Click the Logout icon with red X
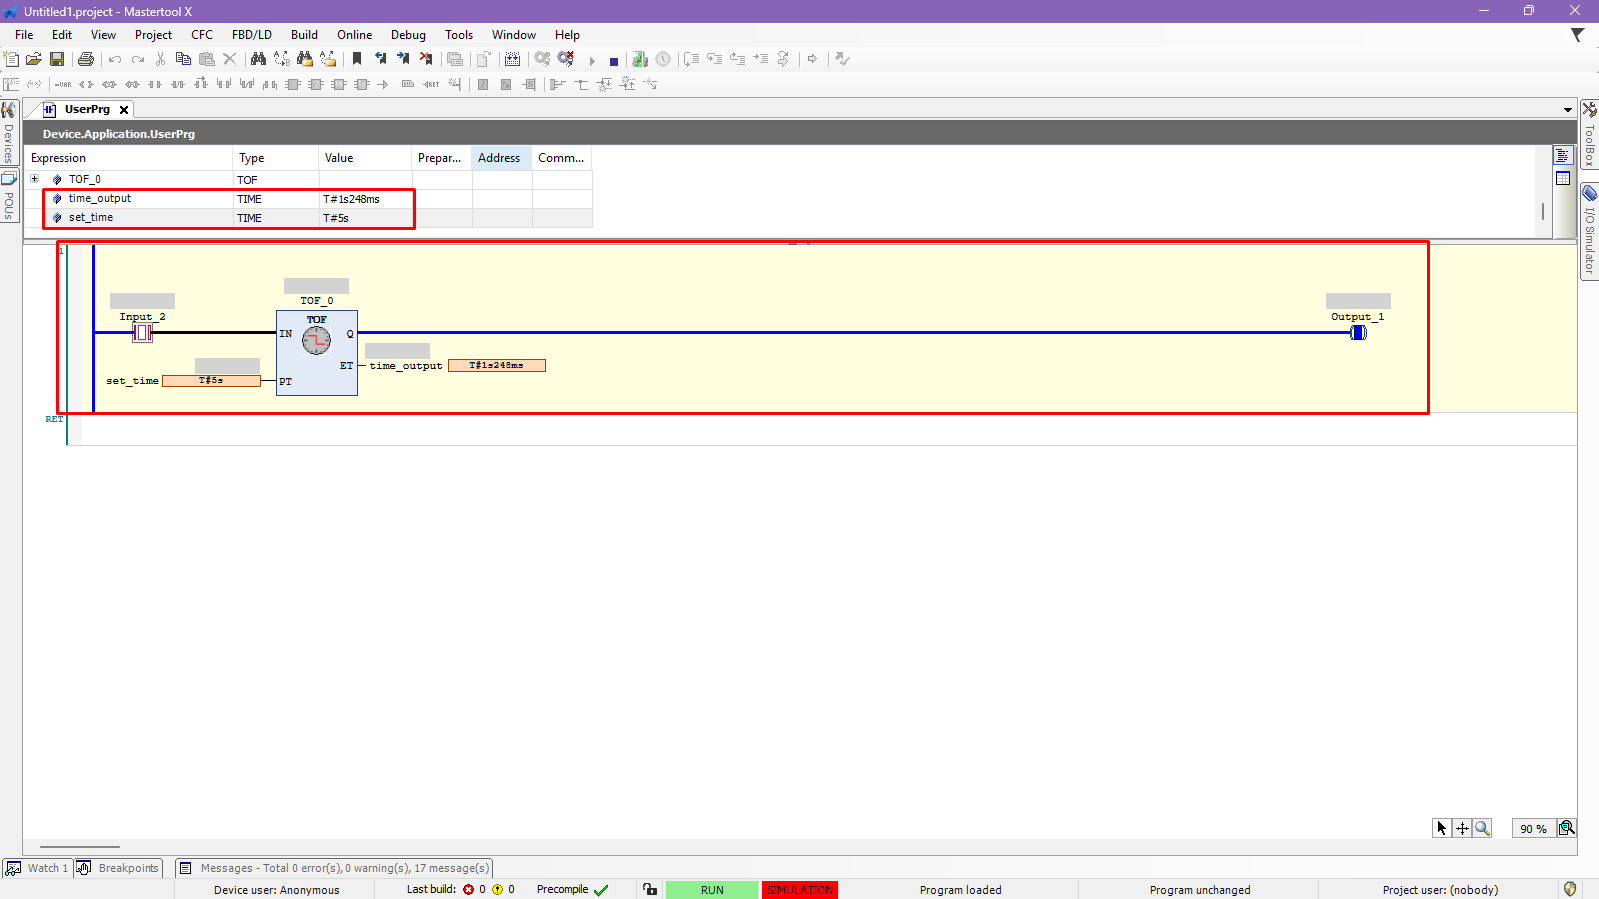The height and width of the screenshot is (899, 1599). (566, 60)
